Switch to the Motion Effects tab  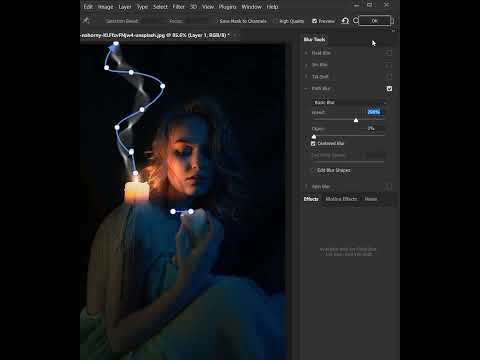(x=341, y=199)
